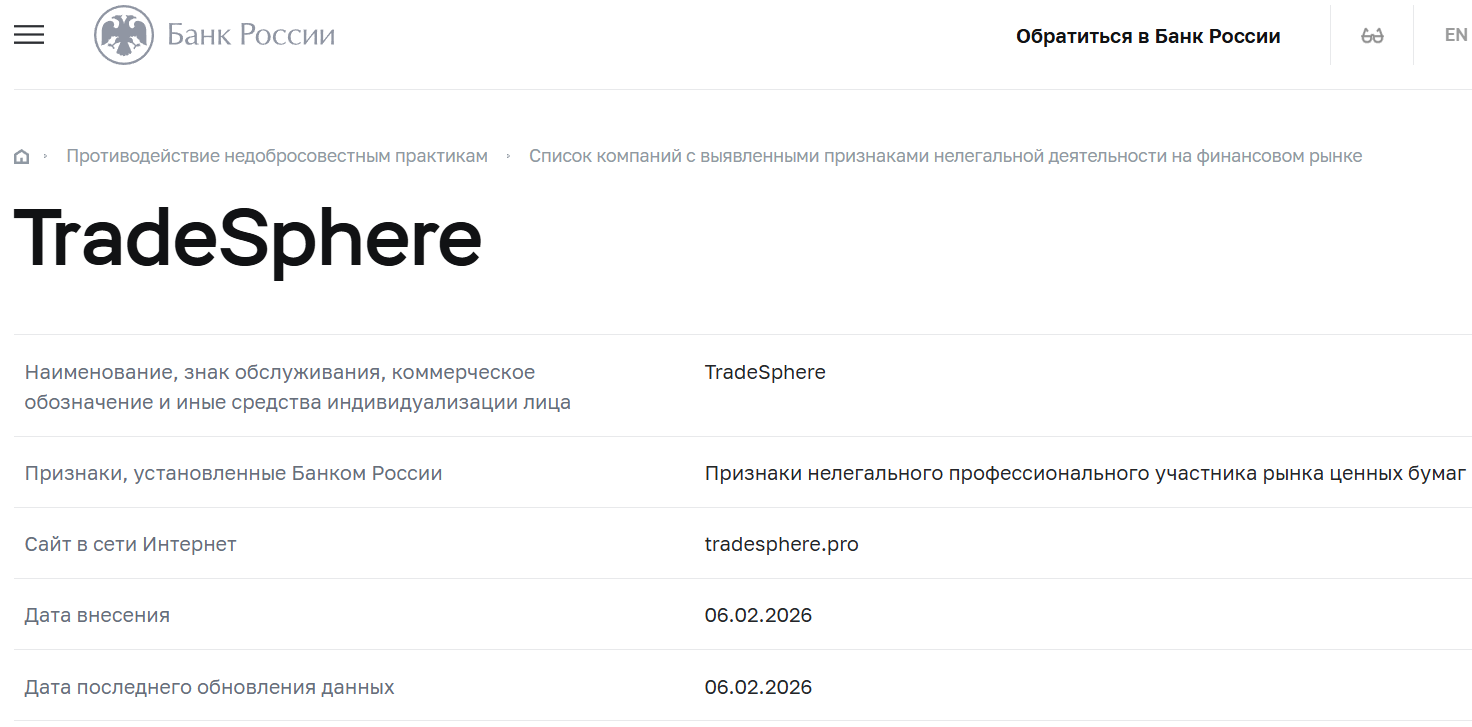This screenshot has width=1472, height=727.
Task: Select the Признаки, установленные Банком России label
Action: tap(234, 473)
